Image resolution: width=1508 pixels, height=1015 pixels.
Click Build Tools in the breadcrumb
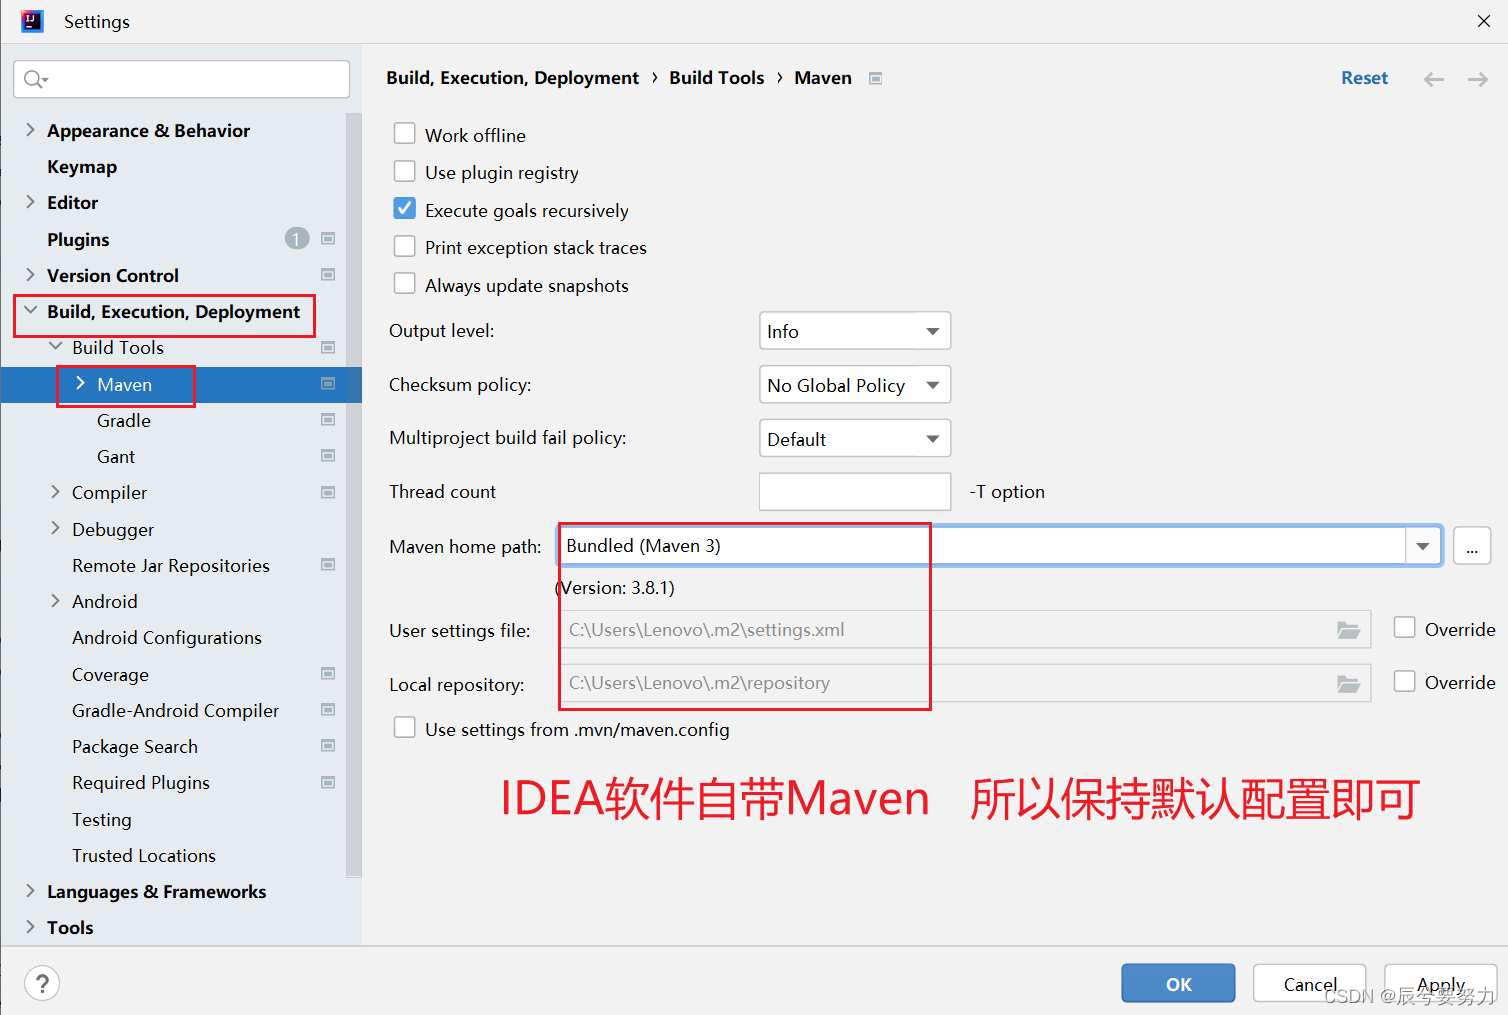pos(717,78)
